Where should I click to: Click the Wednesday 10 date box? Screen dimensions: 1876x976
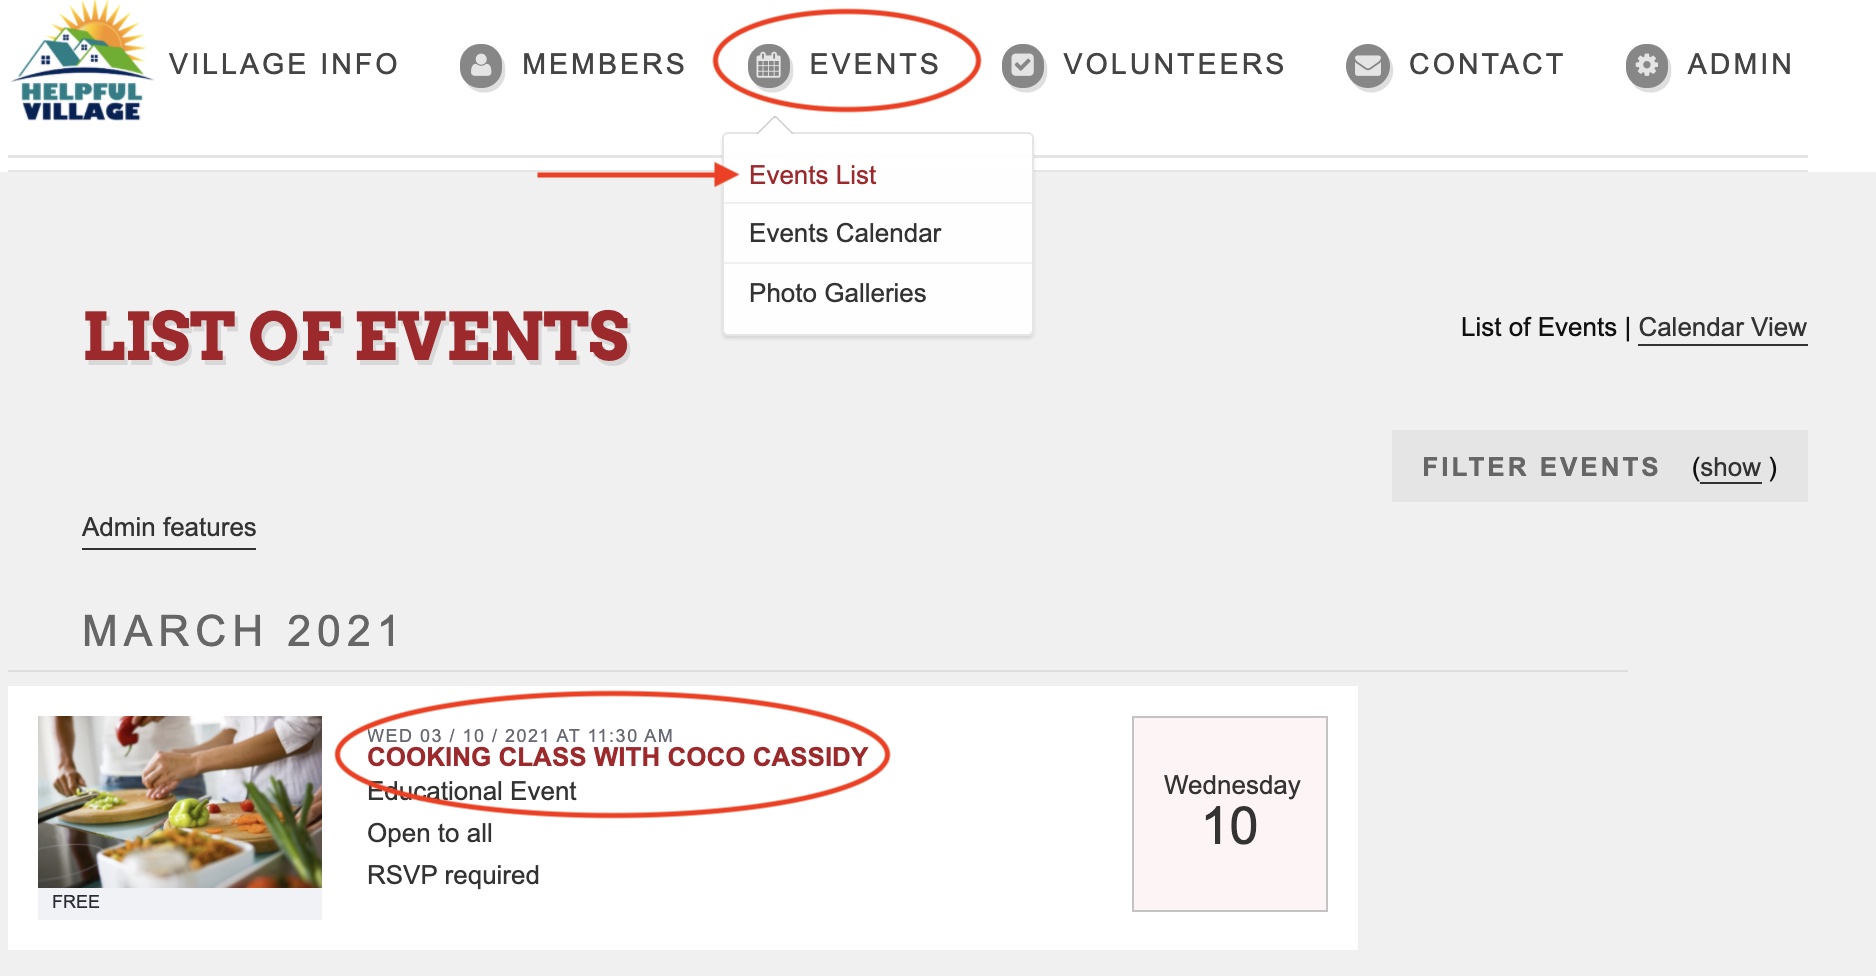[1230, 812]
